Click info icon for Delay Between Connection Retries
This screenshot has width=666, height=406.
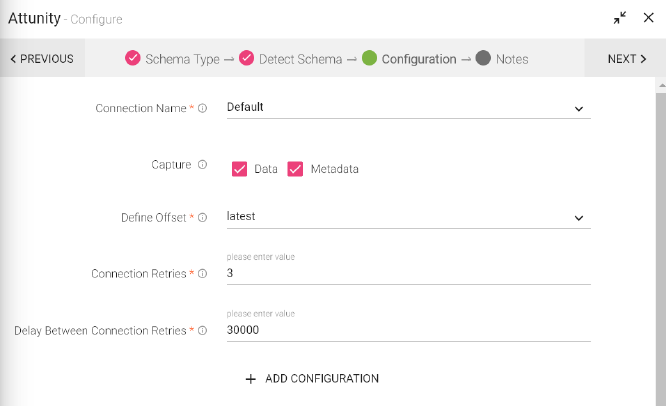(x=203, y=330)
